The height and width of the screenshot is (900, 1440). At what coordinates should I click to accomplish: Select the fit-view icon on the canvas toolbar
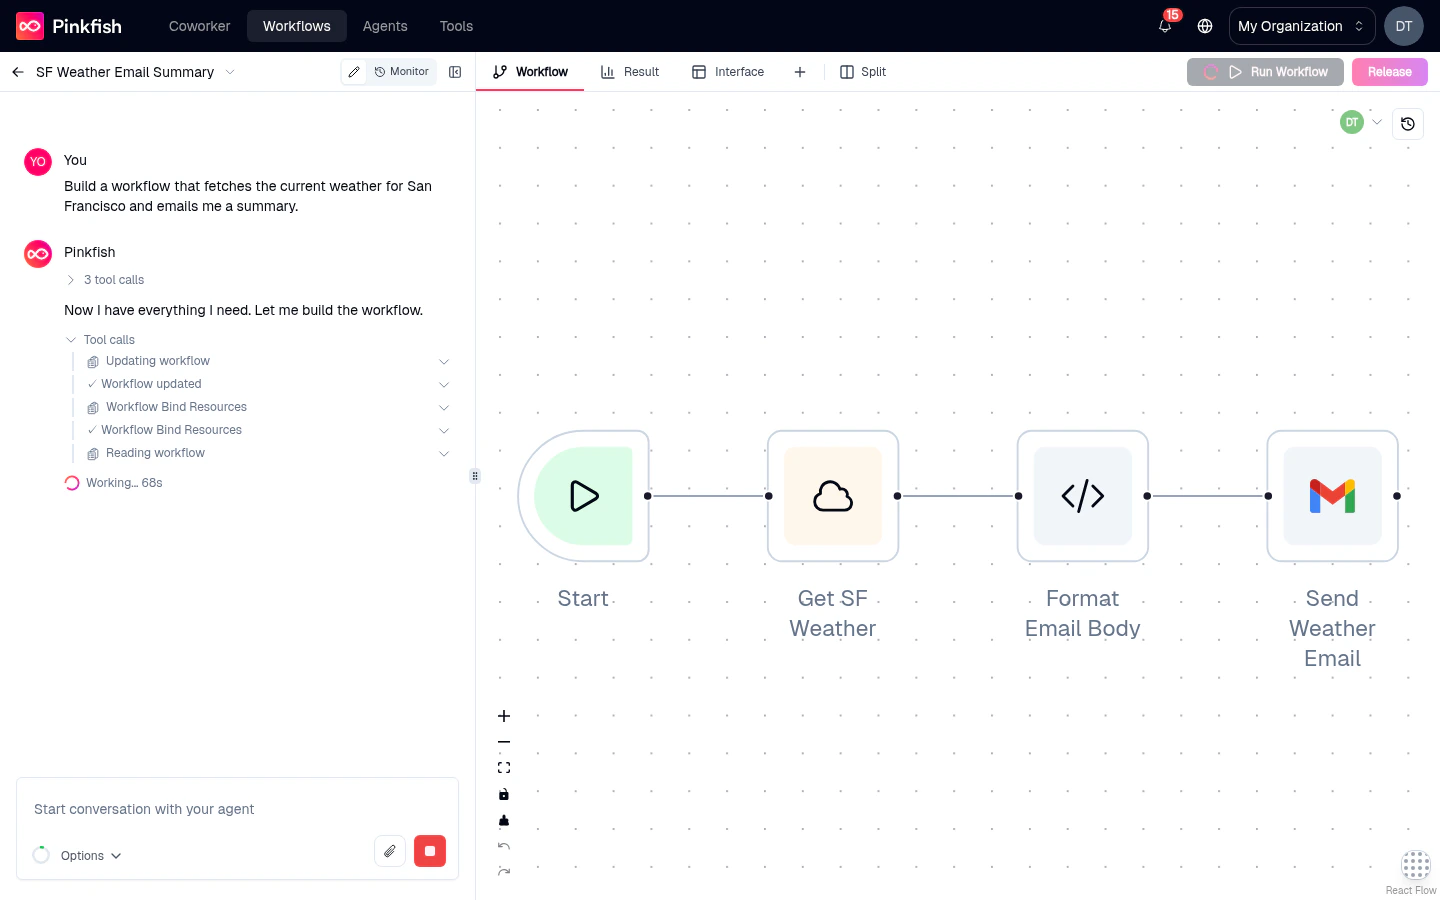tap(504, 767)
